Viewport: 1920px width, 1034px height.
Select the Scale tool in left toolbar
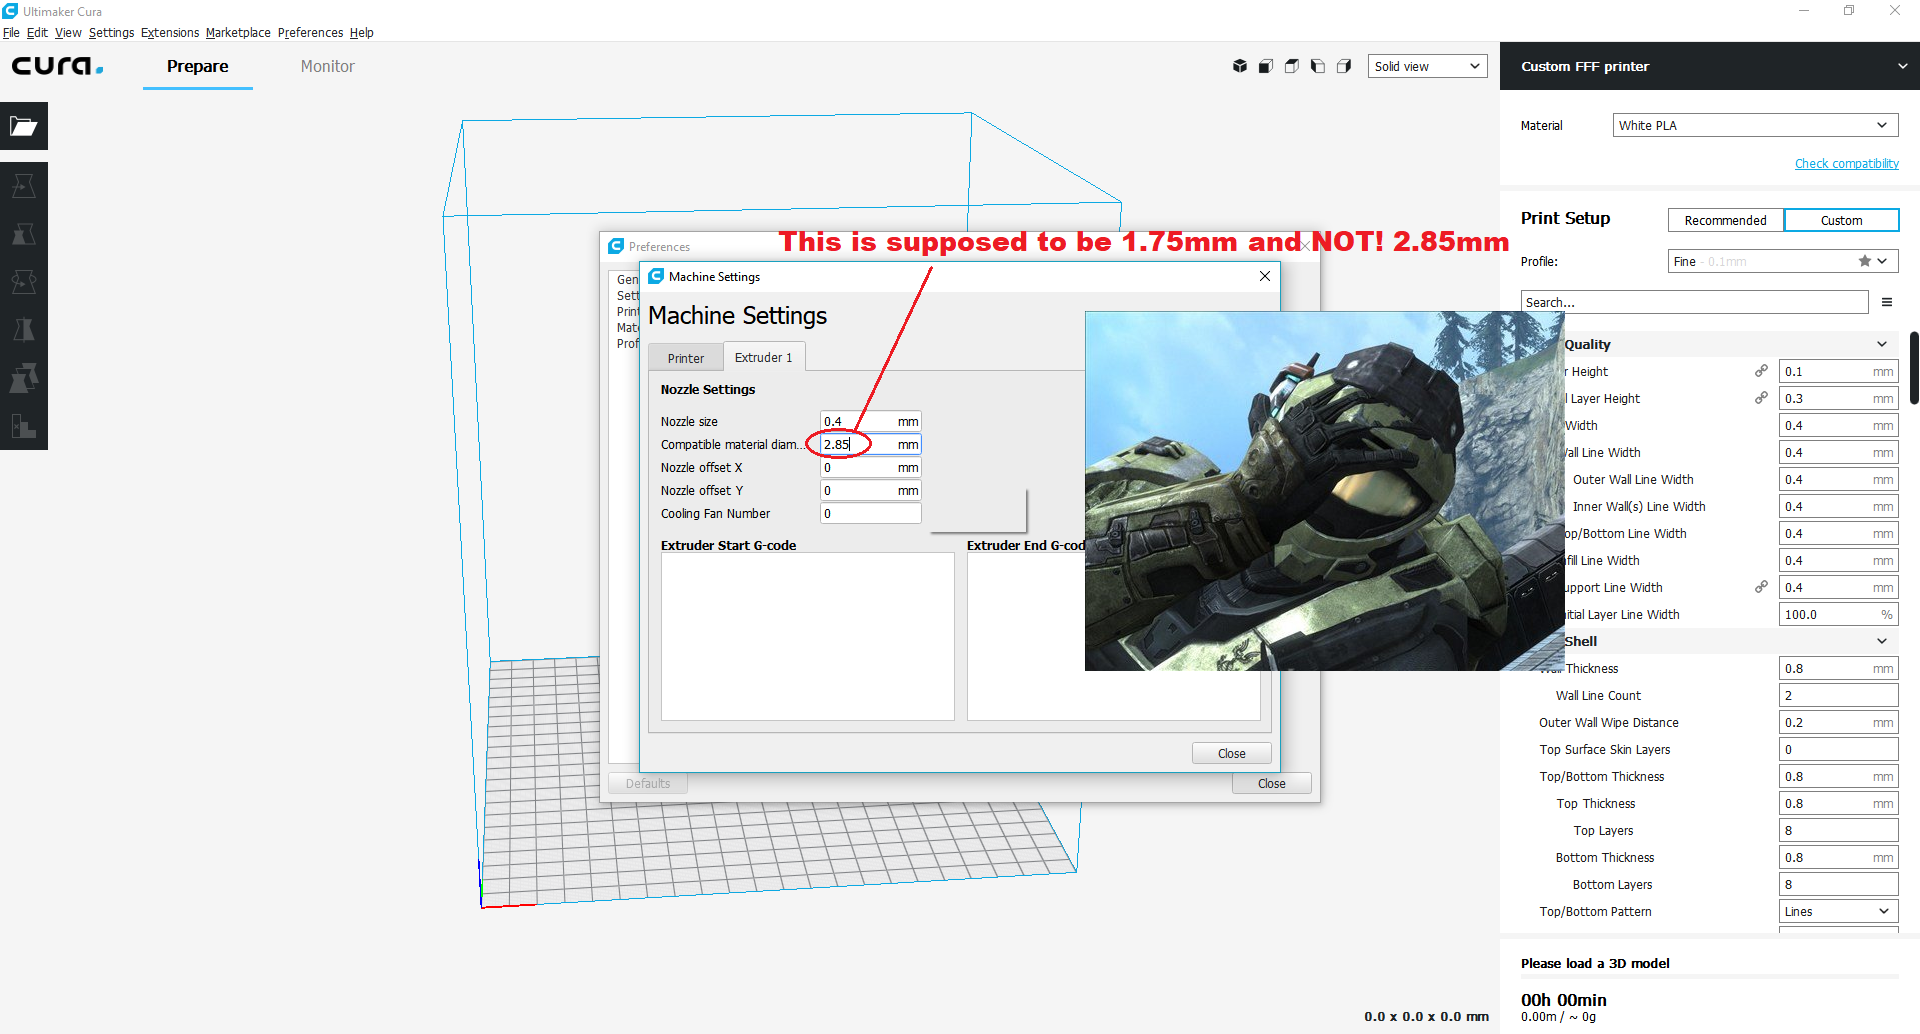[x=24, y=234]
